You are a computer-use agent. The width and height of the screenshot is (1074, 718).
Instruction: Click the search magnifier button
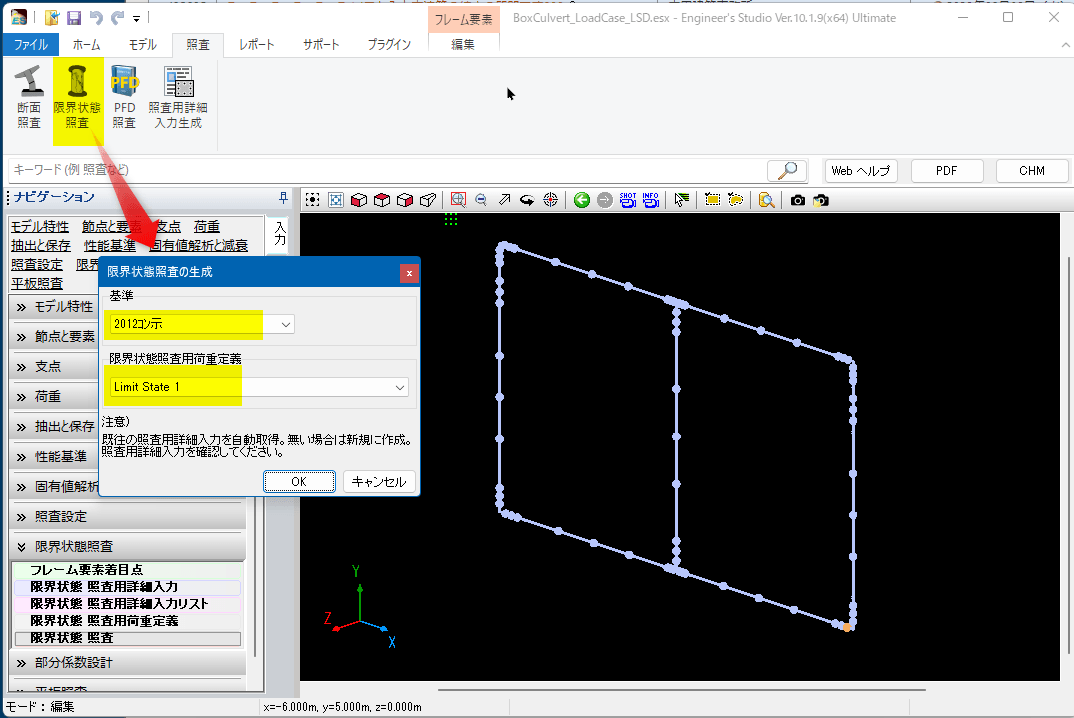coord(787,171)
